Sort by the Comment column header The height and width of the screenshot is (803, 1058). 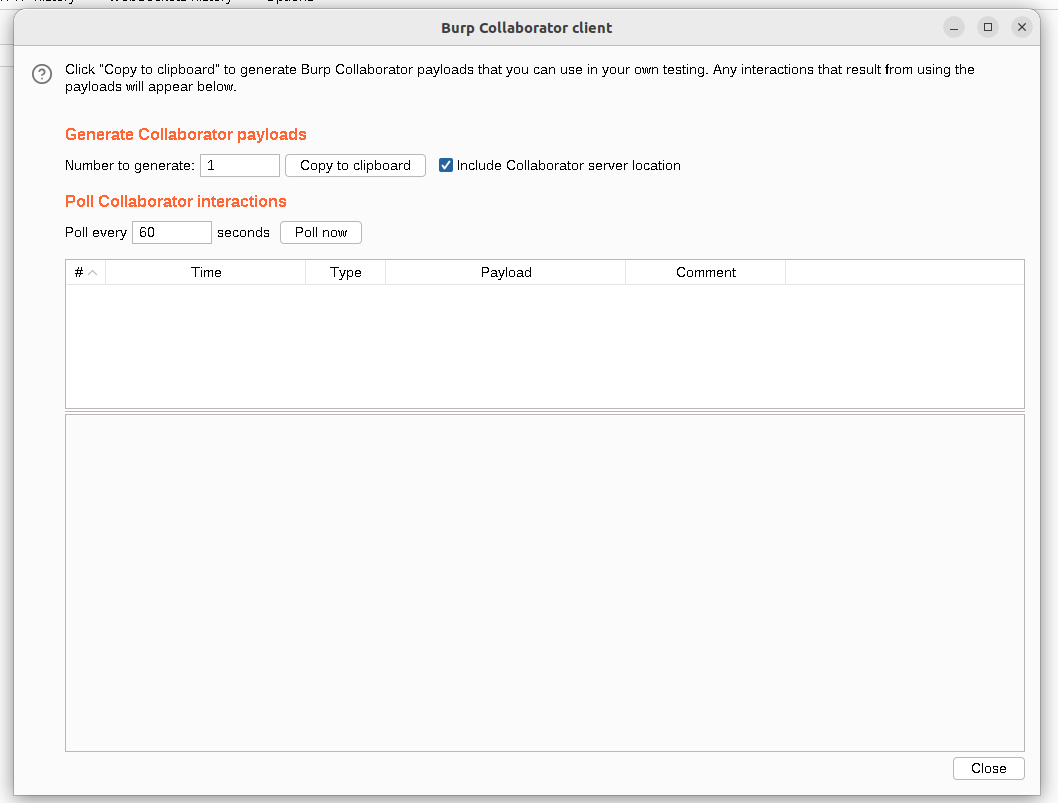[x=706, y=273]
